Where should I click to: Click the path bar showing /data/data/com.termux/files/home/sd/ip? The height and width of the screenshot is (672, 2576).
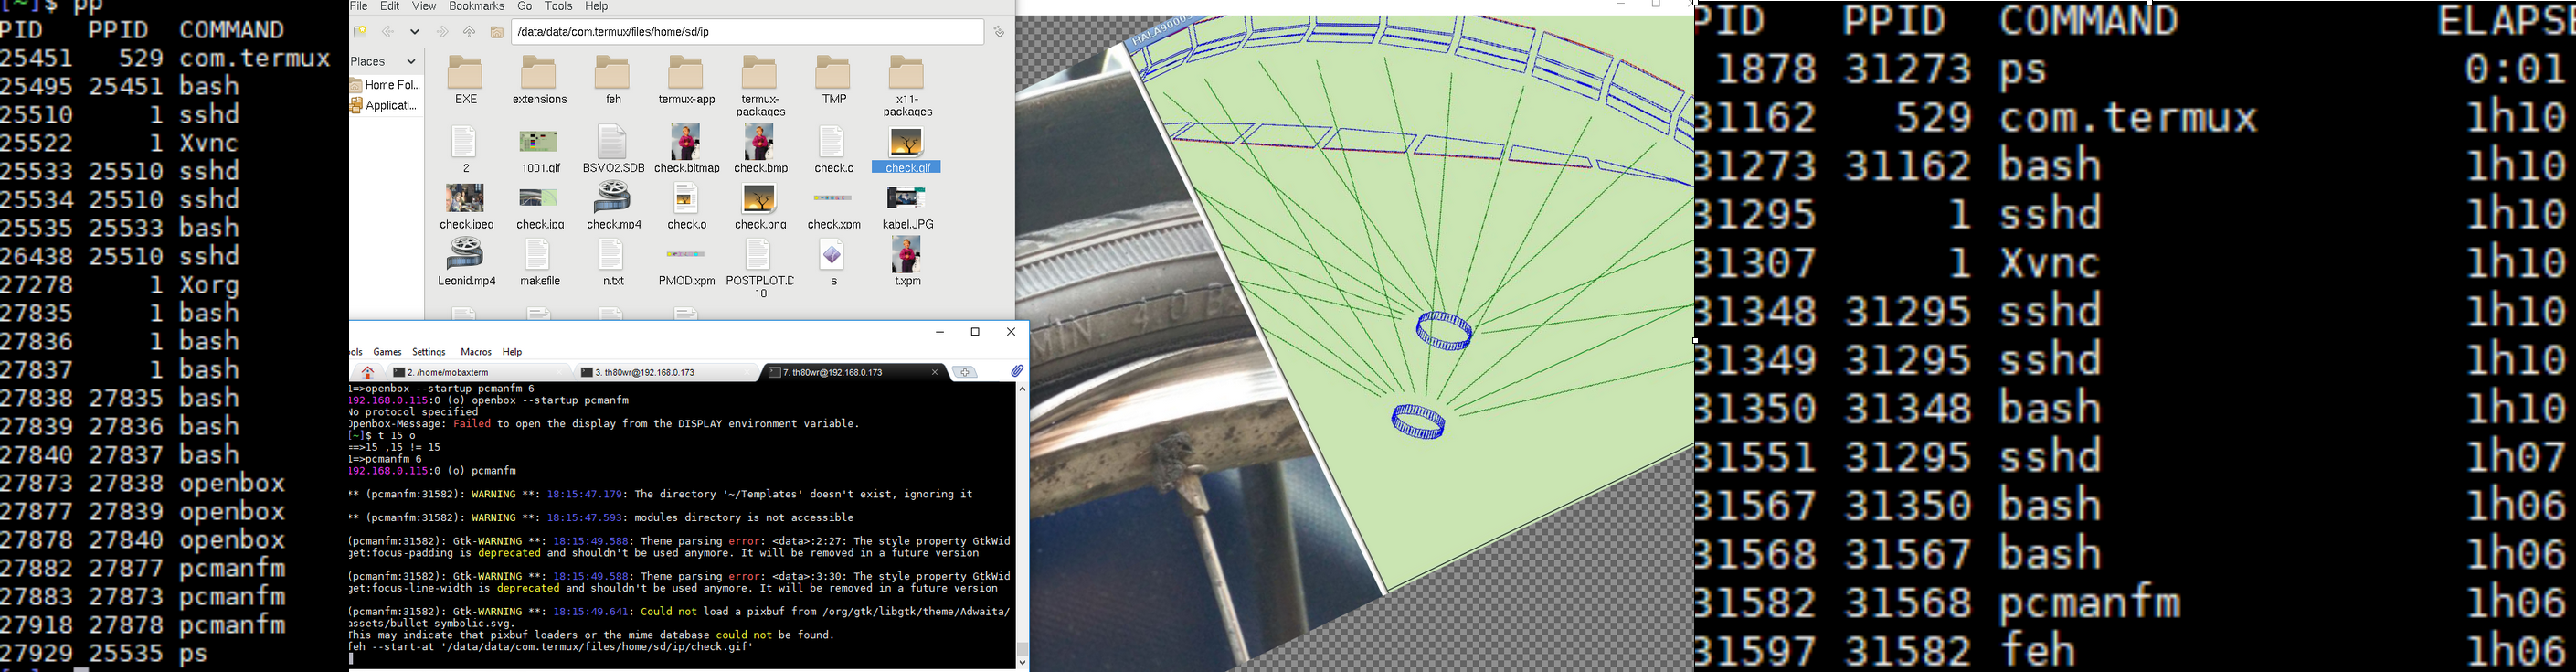[747, 32]
